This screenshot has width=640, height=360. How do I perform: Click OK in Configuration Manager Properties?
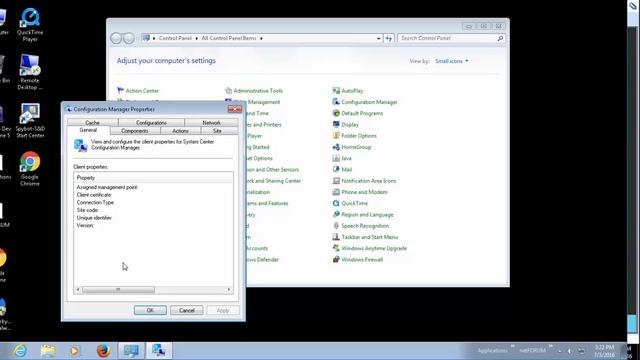click(x=150, y=310)
